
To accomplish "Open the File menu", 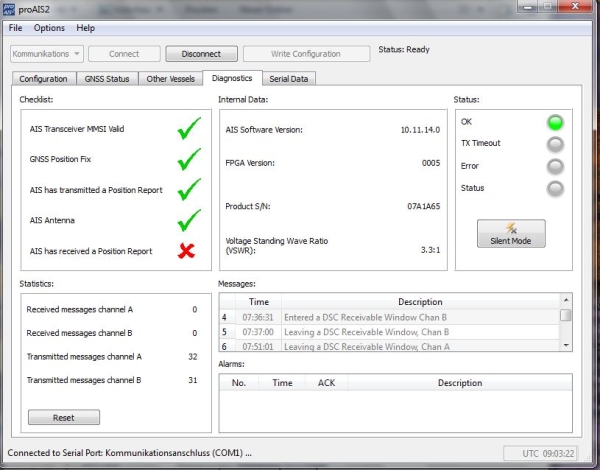I will [15, 28].
